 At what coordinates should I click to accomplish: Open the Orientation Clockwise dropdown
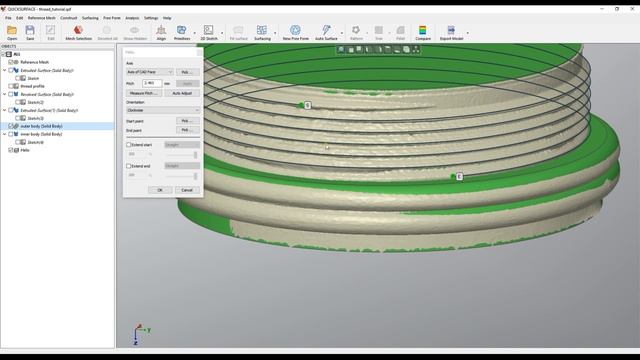163,110
